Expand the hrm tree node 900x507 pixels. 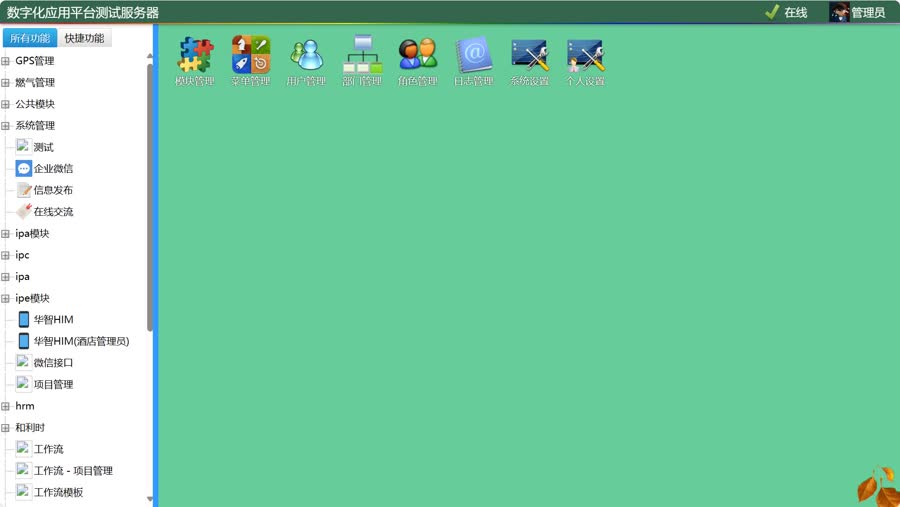pos(6,407)
